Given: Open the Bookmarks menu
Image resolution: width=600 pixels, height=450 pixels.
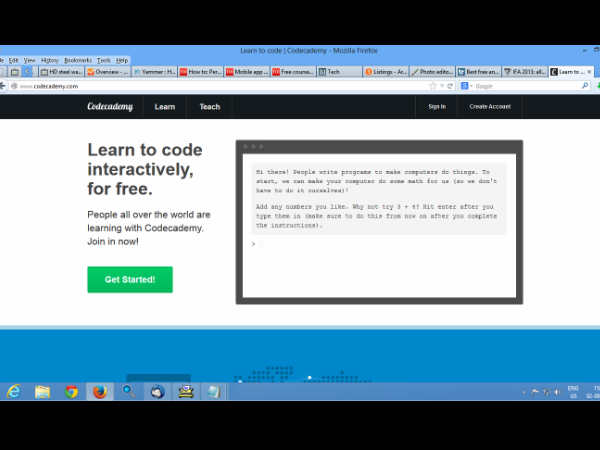Looking at the screenshot, I should (x=78, y=60).
